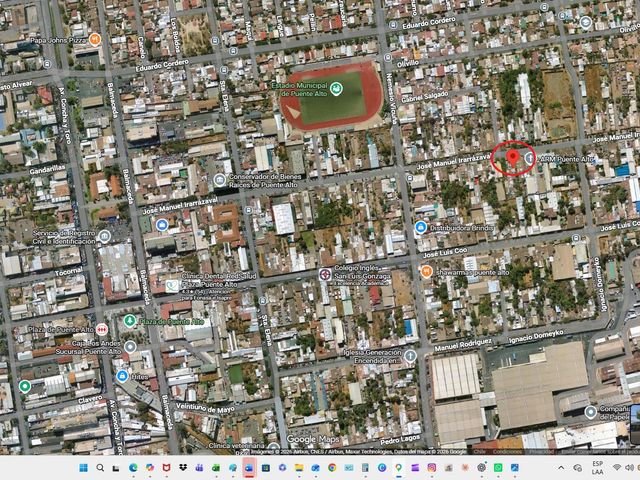The width and height of the screenshot is (640, 480).
Task: Click the bus stop icon beside top Eduardo Cordero label
Action: click(x=393, y=25)
